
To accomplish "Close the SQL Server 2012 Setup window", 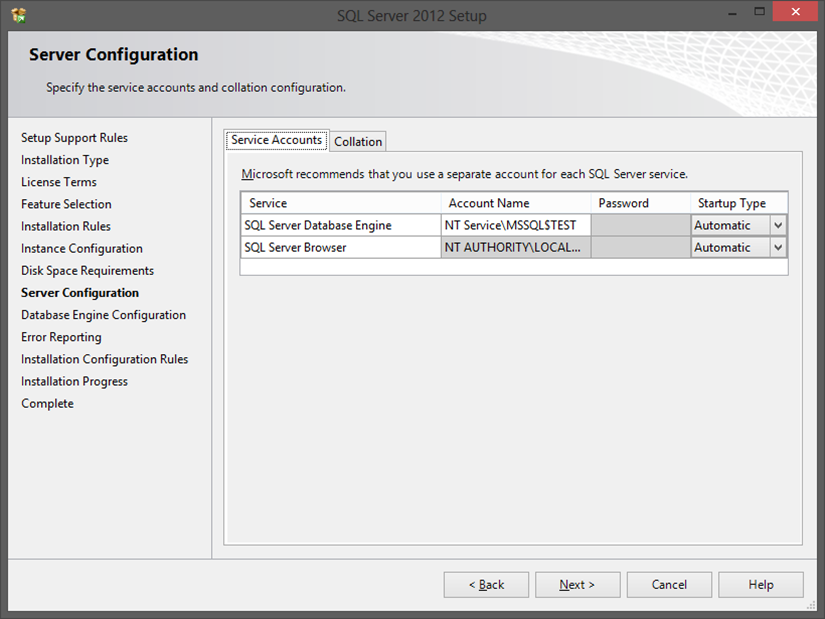I will [795, 12].
